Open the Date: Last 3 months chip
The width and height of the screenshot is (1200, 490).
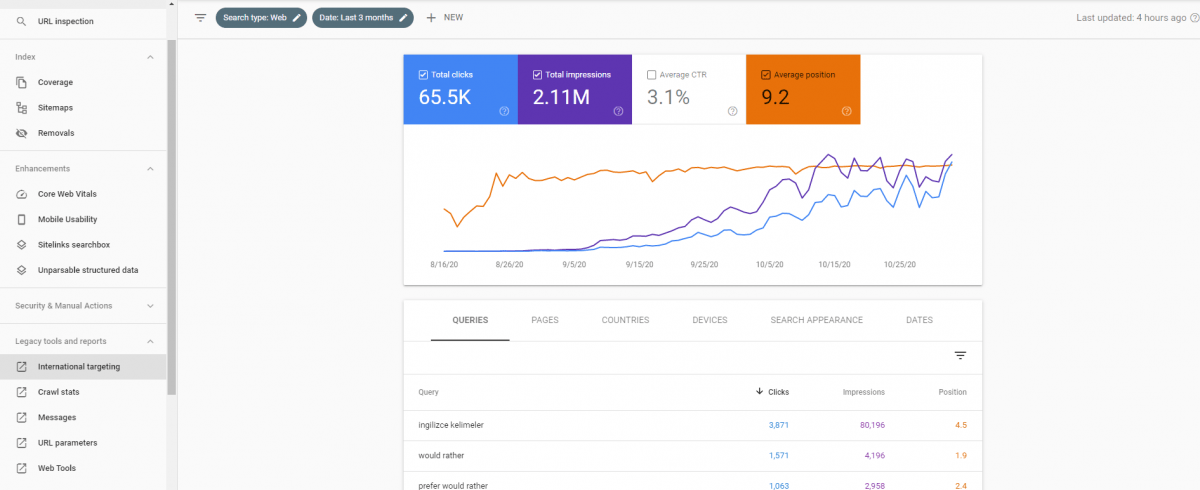(x=363, y=17)
